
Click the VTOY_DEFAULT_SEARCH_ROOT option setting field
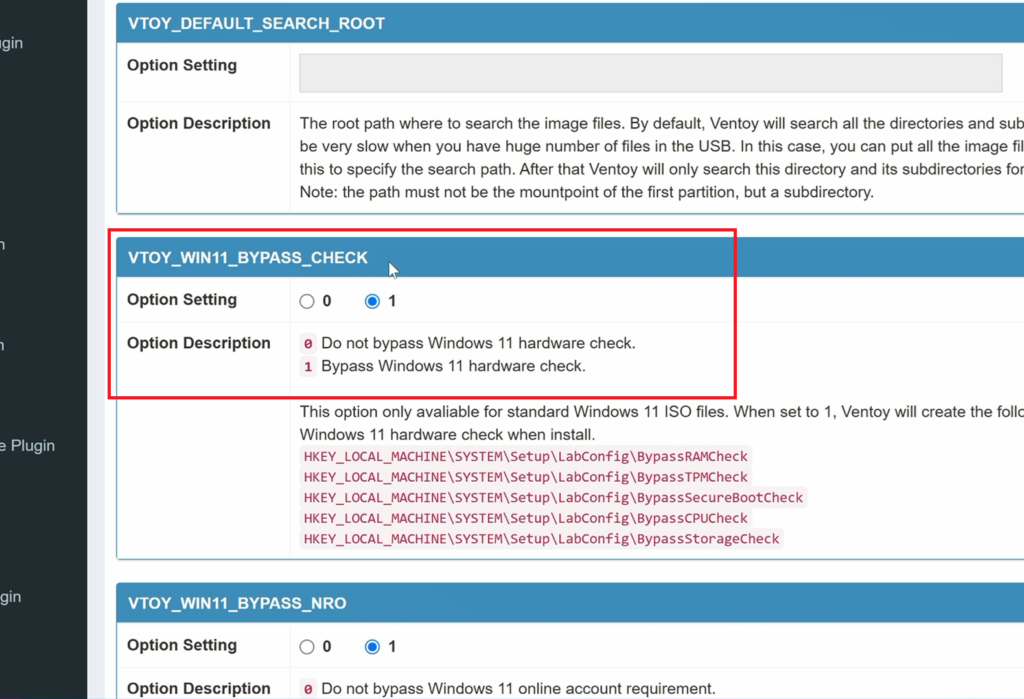650,73
